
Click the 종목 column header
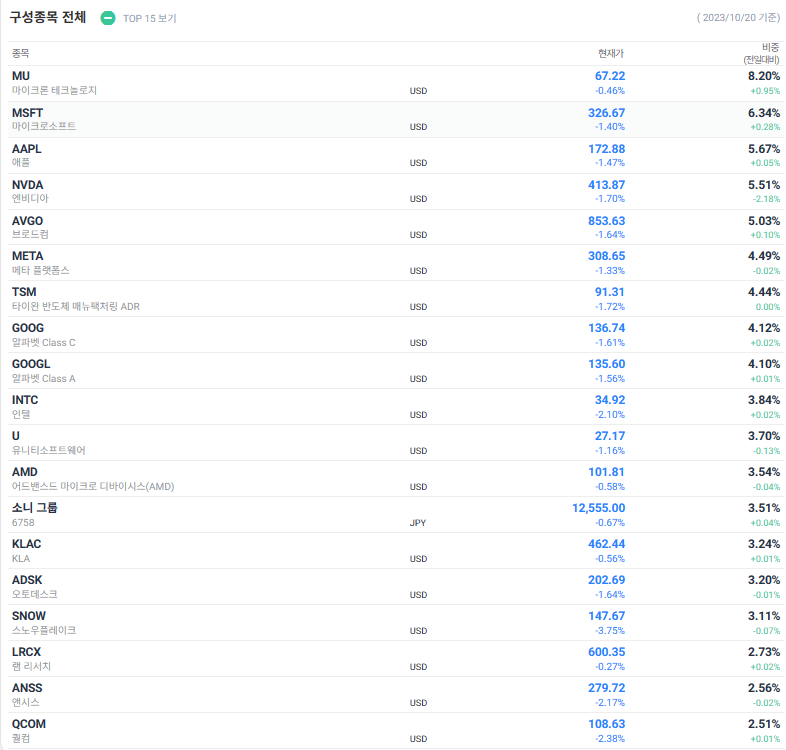21,53
